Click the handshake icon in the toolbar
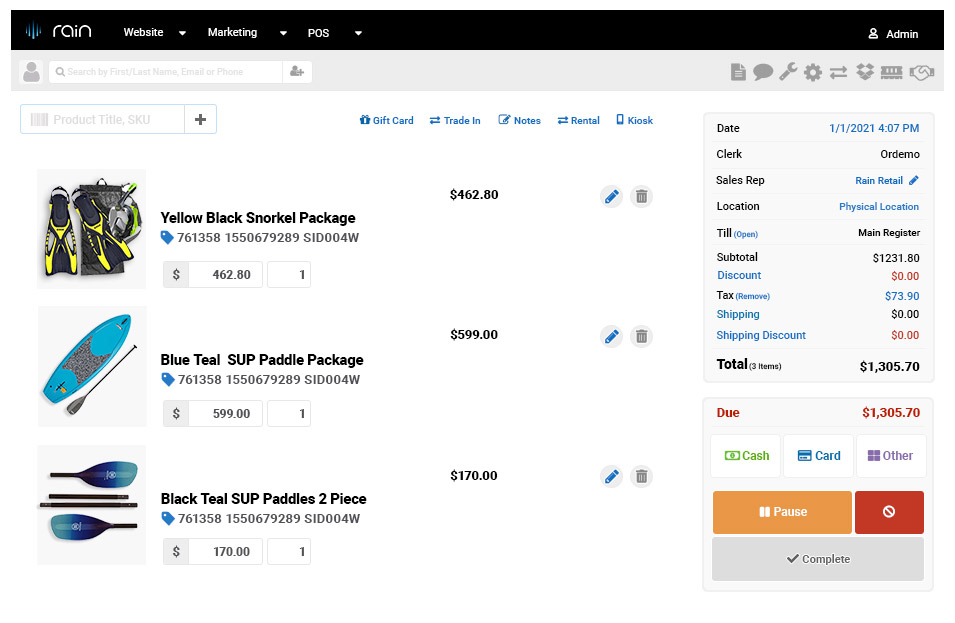The height and width of the screenshot is (623, 955). (921, 72)
